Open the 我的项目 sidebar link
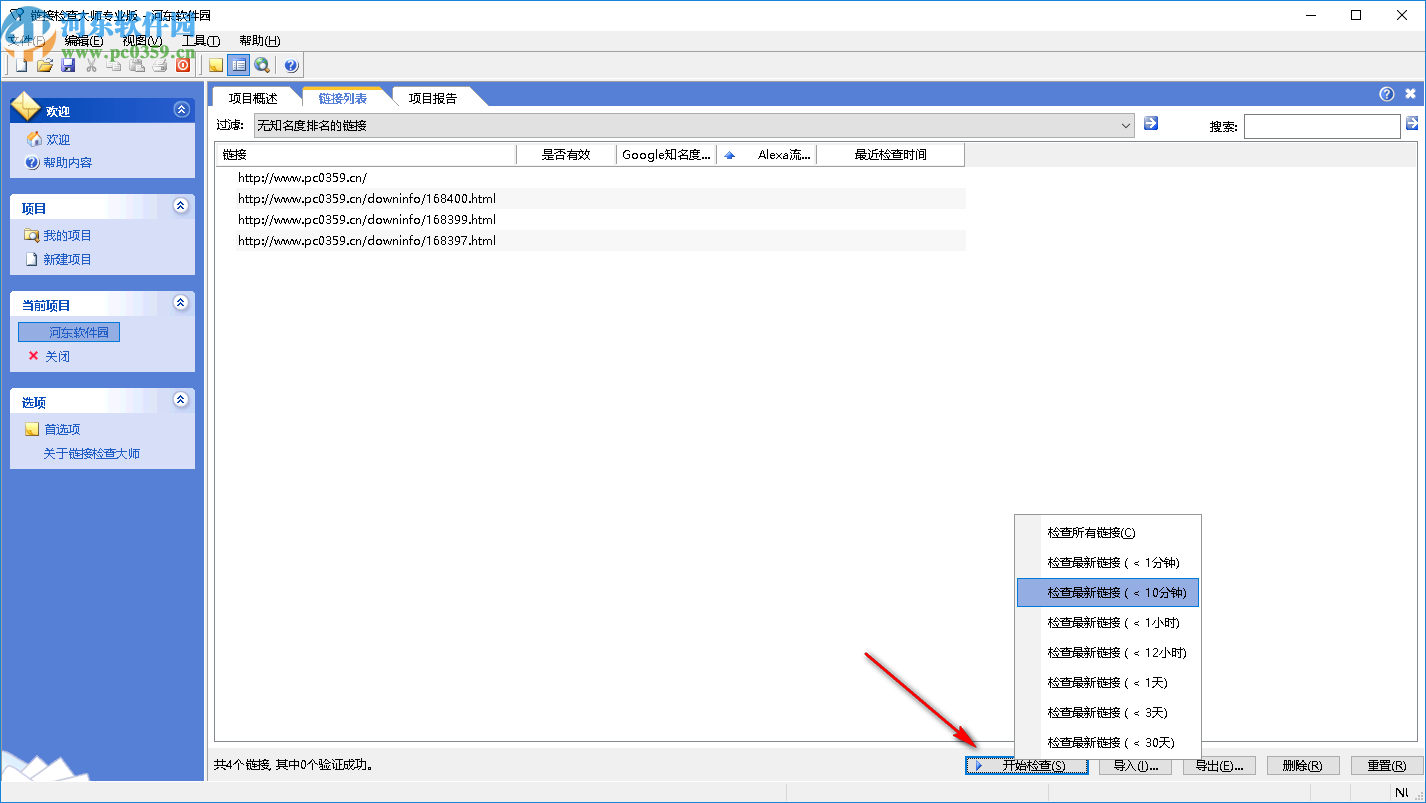Image resolution: width=1426 pixels, height=803 pixels. [67, 236]
